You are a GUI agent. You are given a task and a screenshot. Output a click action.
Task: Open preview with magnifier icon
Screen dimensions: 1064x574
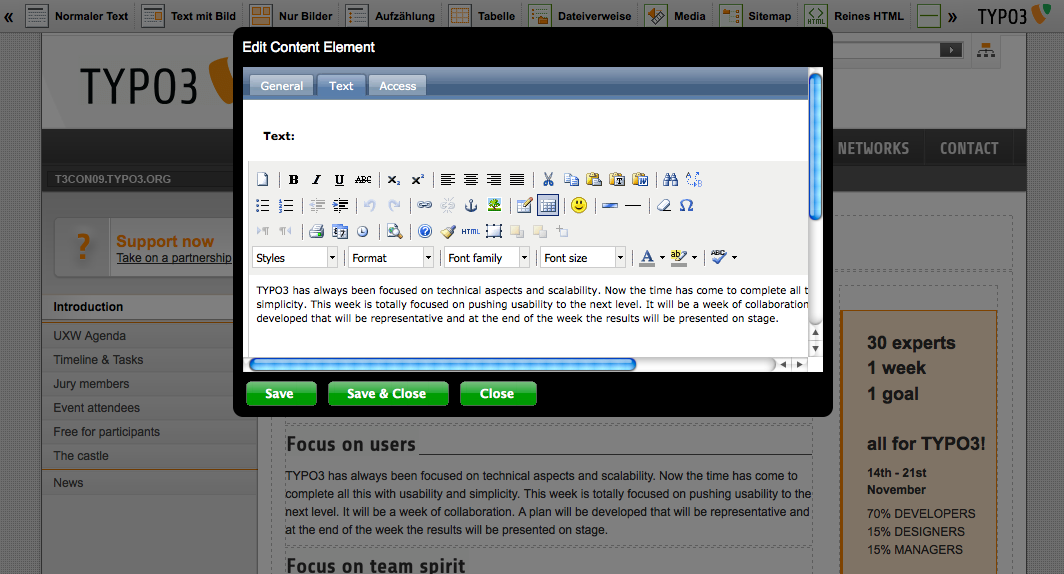click(394, 231)
